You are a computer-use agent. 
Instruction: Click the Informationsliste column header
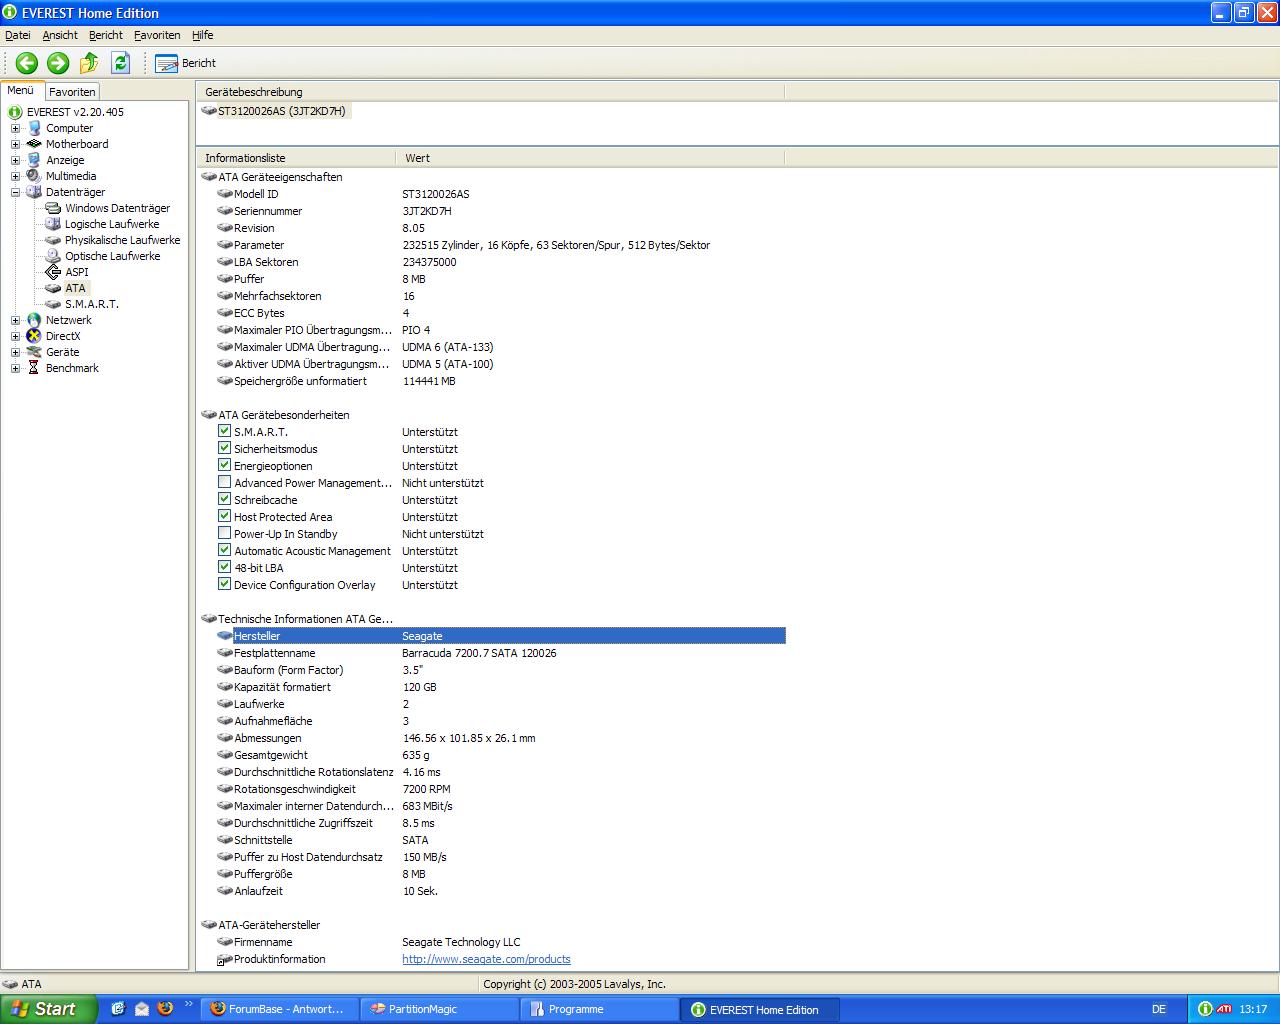click(296, 158)
